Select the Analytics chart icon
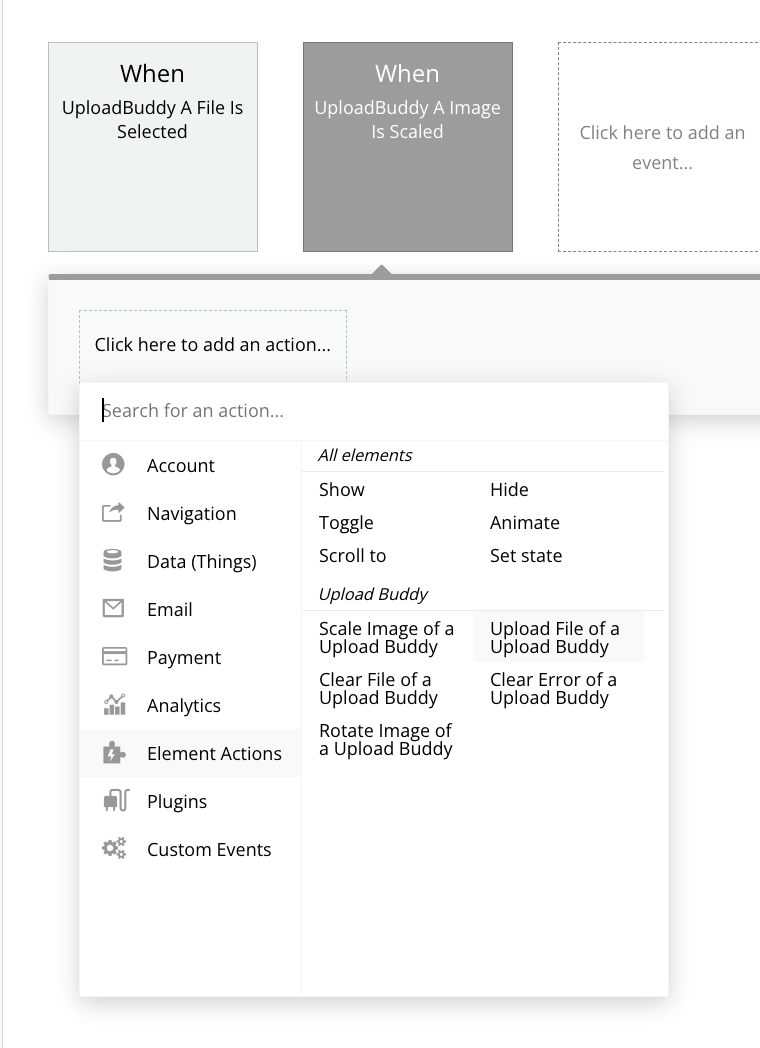Screen dimensions: 760x1048 114,704
